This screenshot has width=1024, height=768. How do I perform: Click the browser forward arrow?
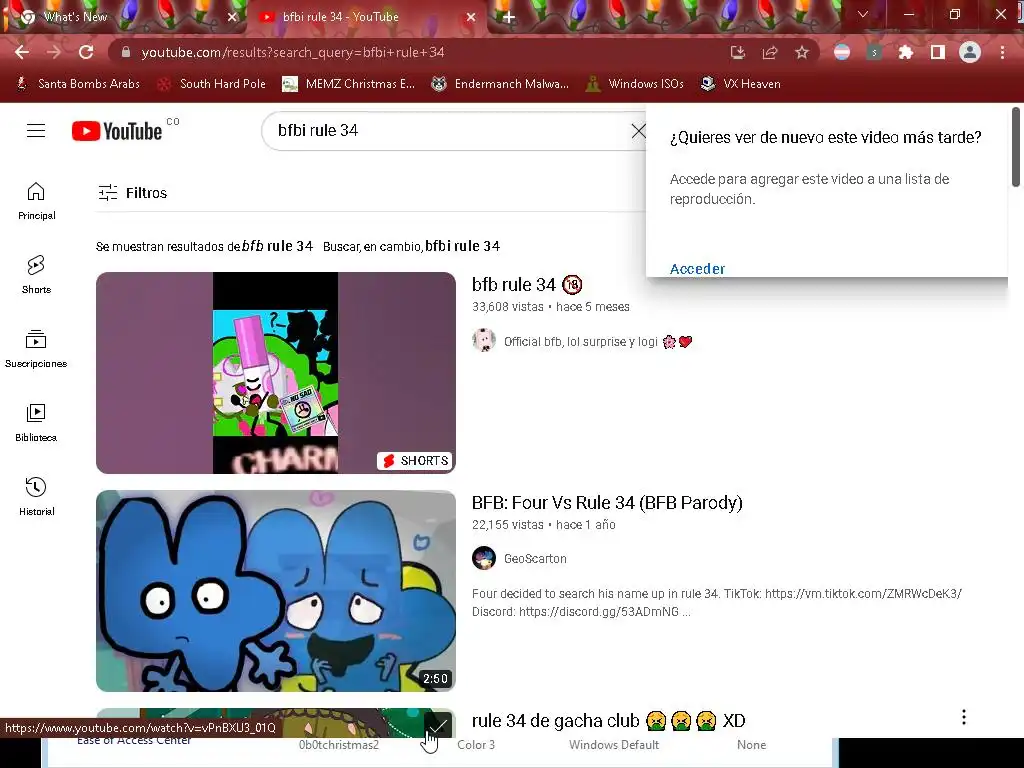click(x=54, y=52)
